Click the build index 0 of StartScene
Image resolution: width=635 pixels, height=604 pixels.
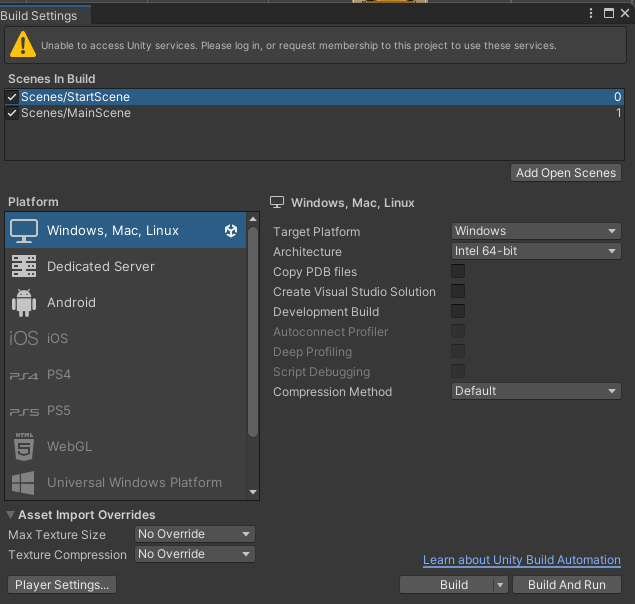coord(617,97)
